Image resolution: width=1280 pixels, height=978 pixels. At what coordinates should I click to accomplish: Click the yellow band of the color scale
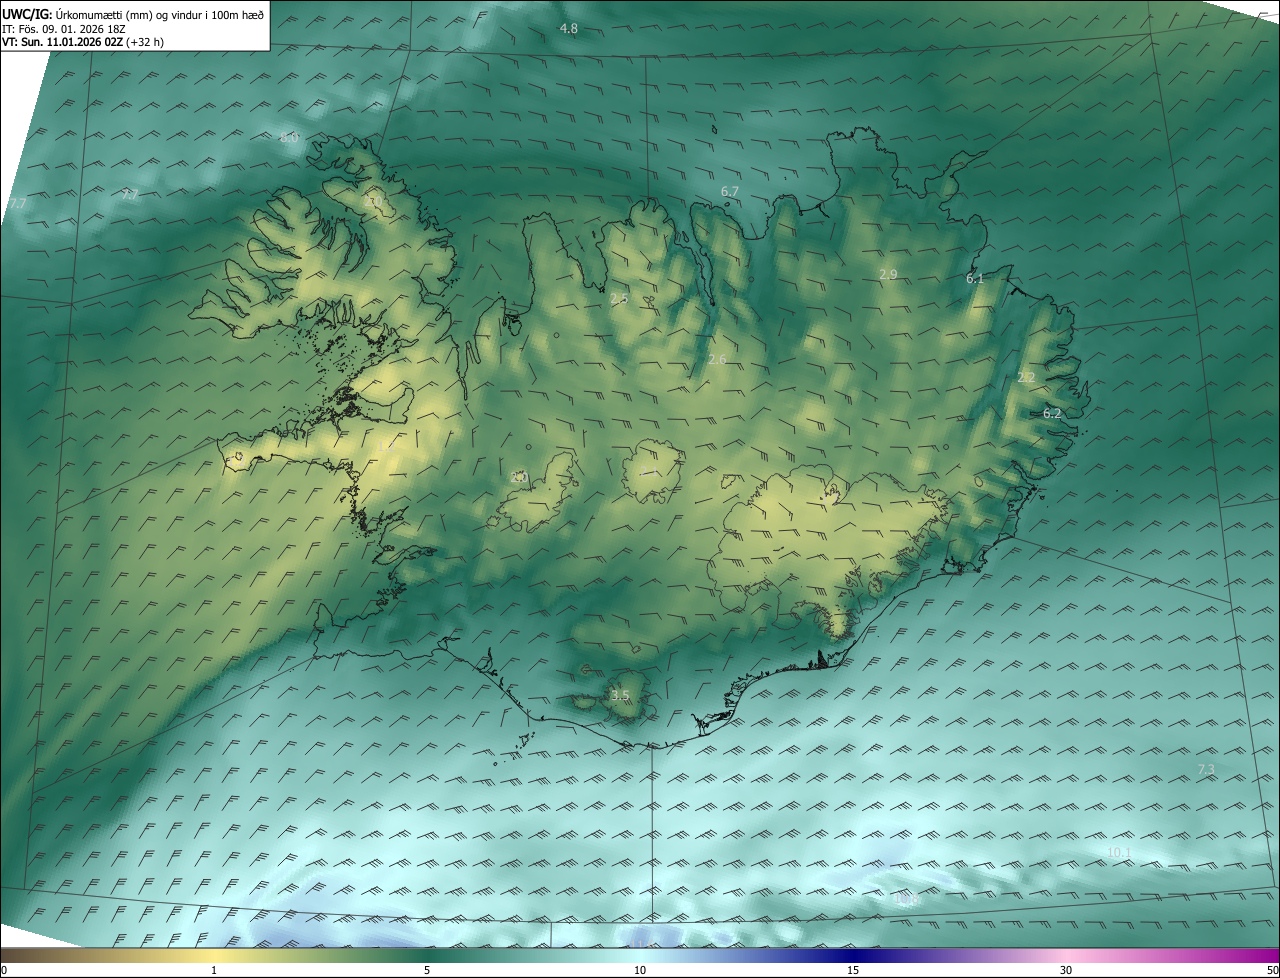(x=214, y=955)
